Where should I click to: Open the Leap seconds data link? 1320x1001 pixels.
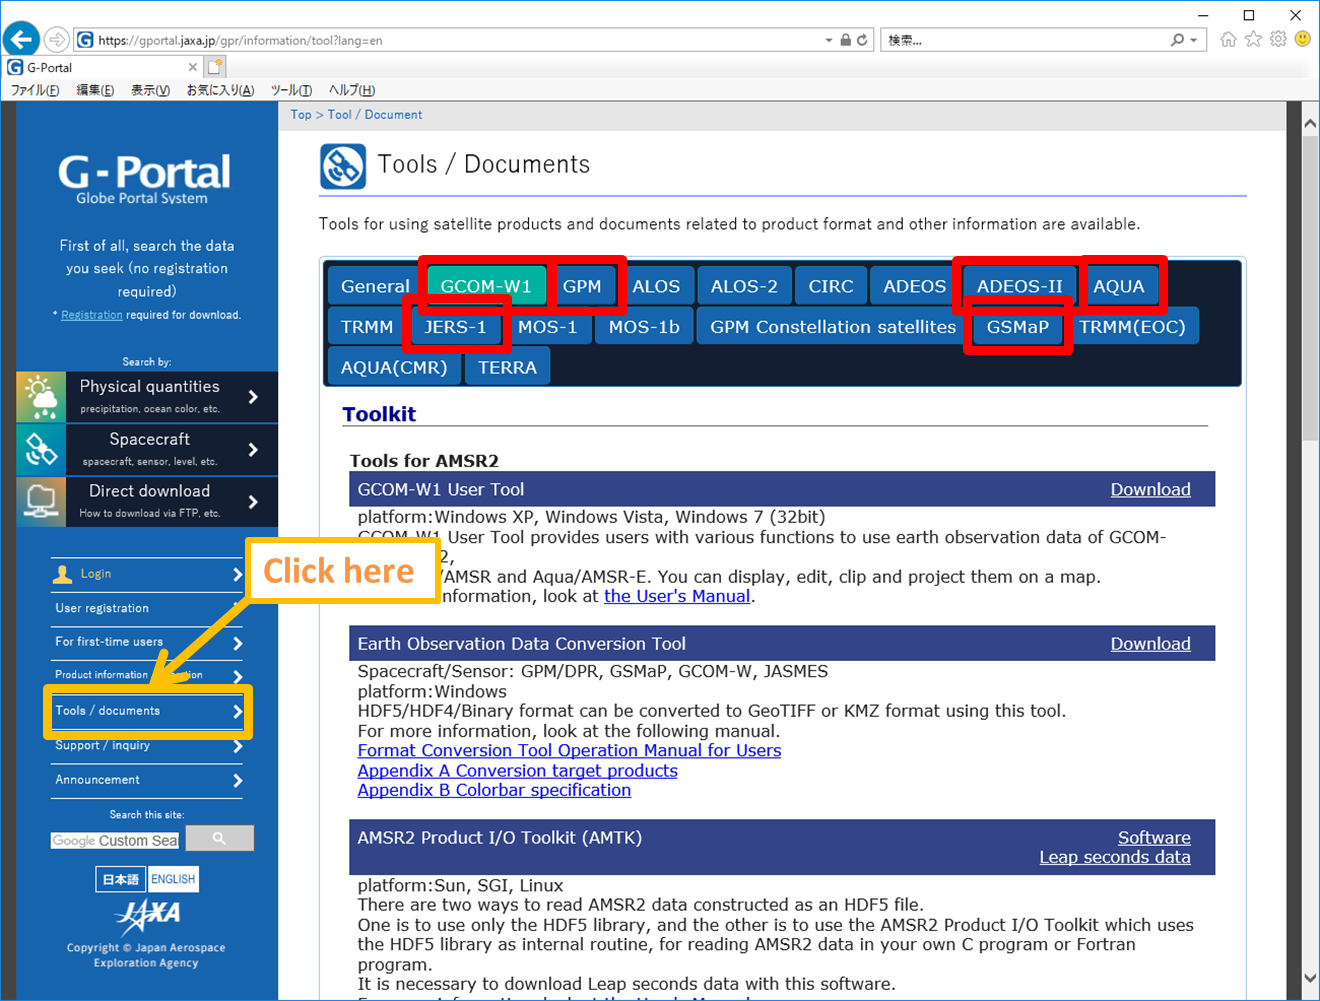pos(1115,857)
